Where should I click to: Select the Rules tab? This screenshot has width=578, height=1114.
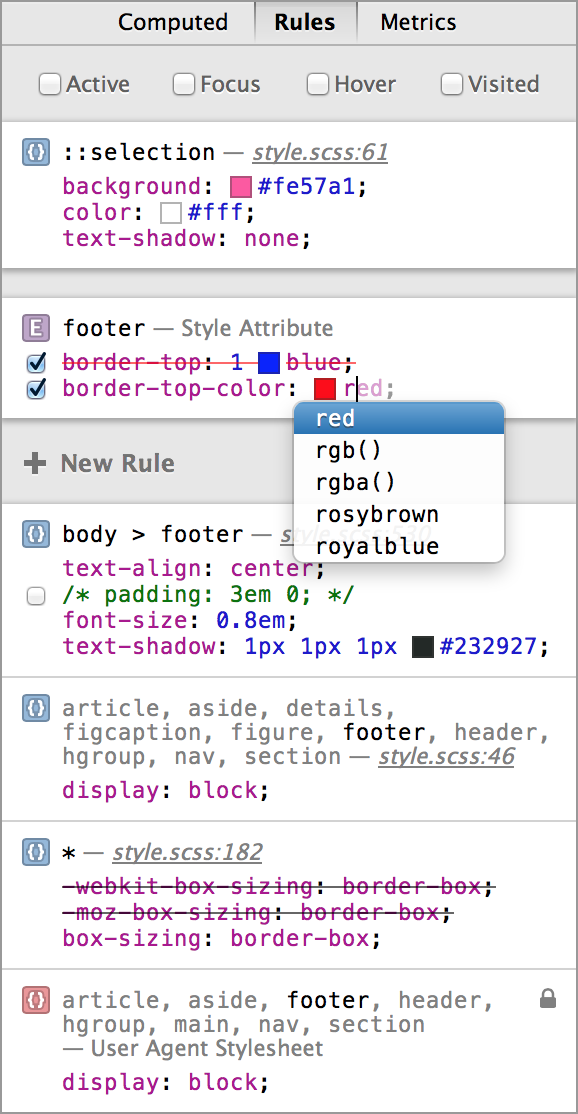[305, 22]
